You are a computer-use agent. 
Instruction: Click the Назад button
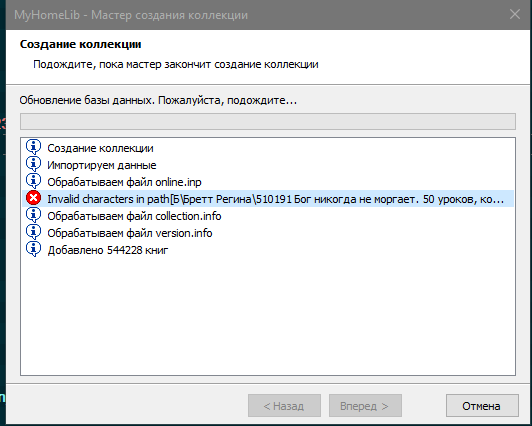click(284, 406)
